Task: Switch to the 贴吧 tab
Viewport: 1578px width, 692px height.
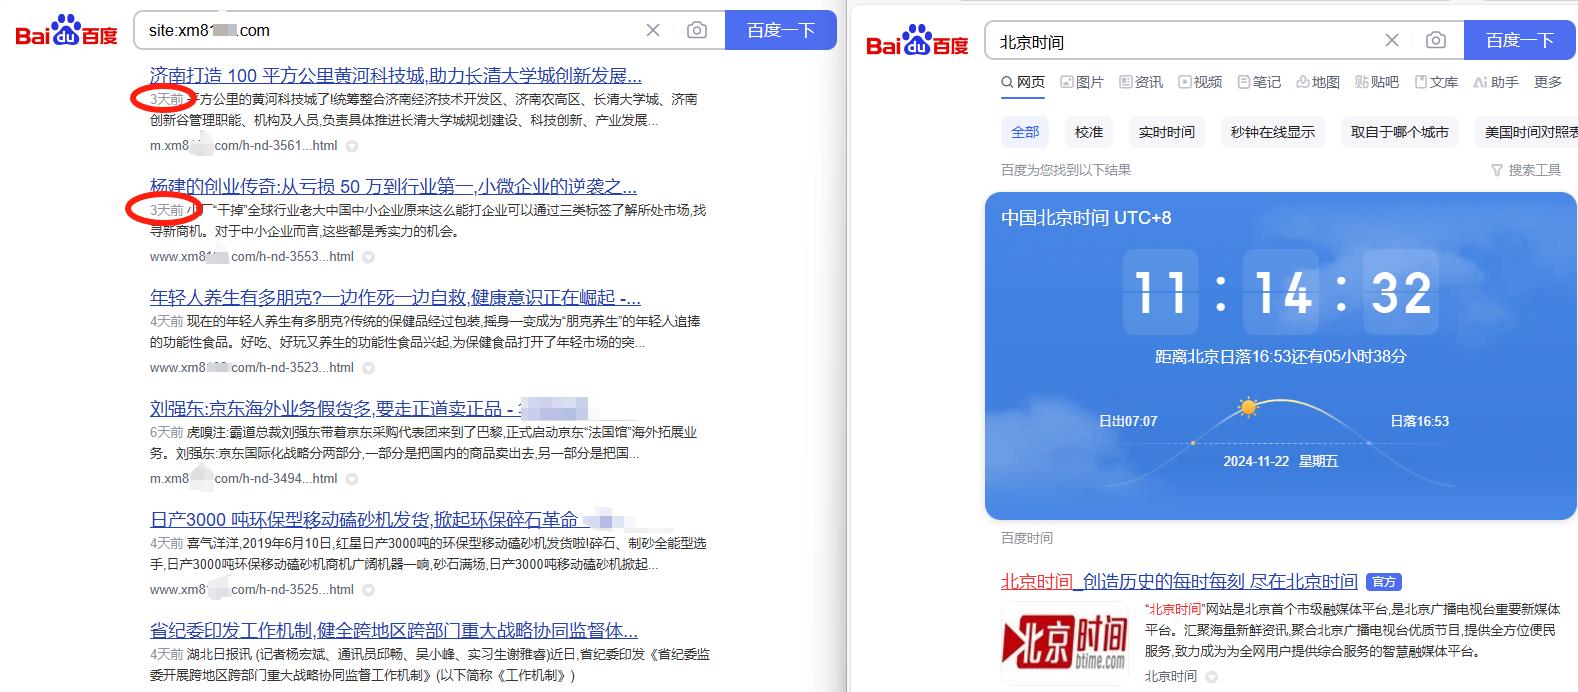Action: (x=1377, y=82)
